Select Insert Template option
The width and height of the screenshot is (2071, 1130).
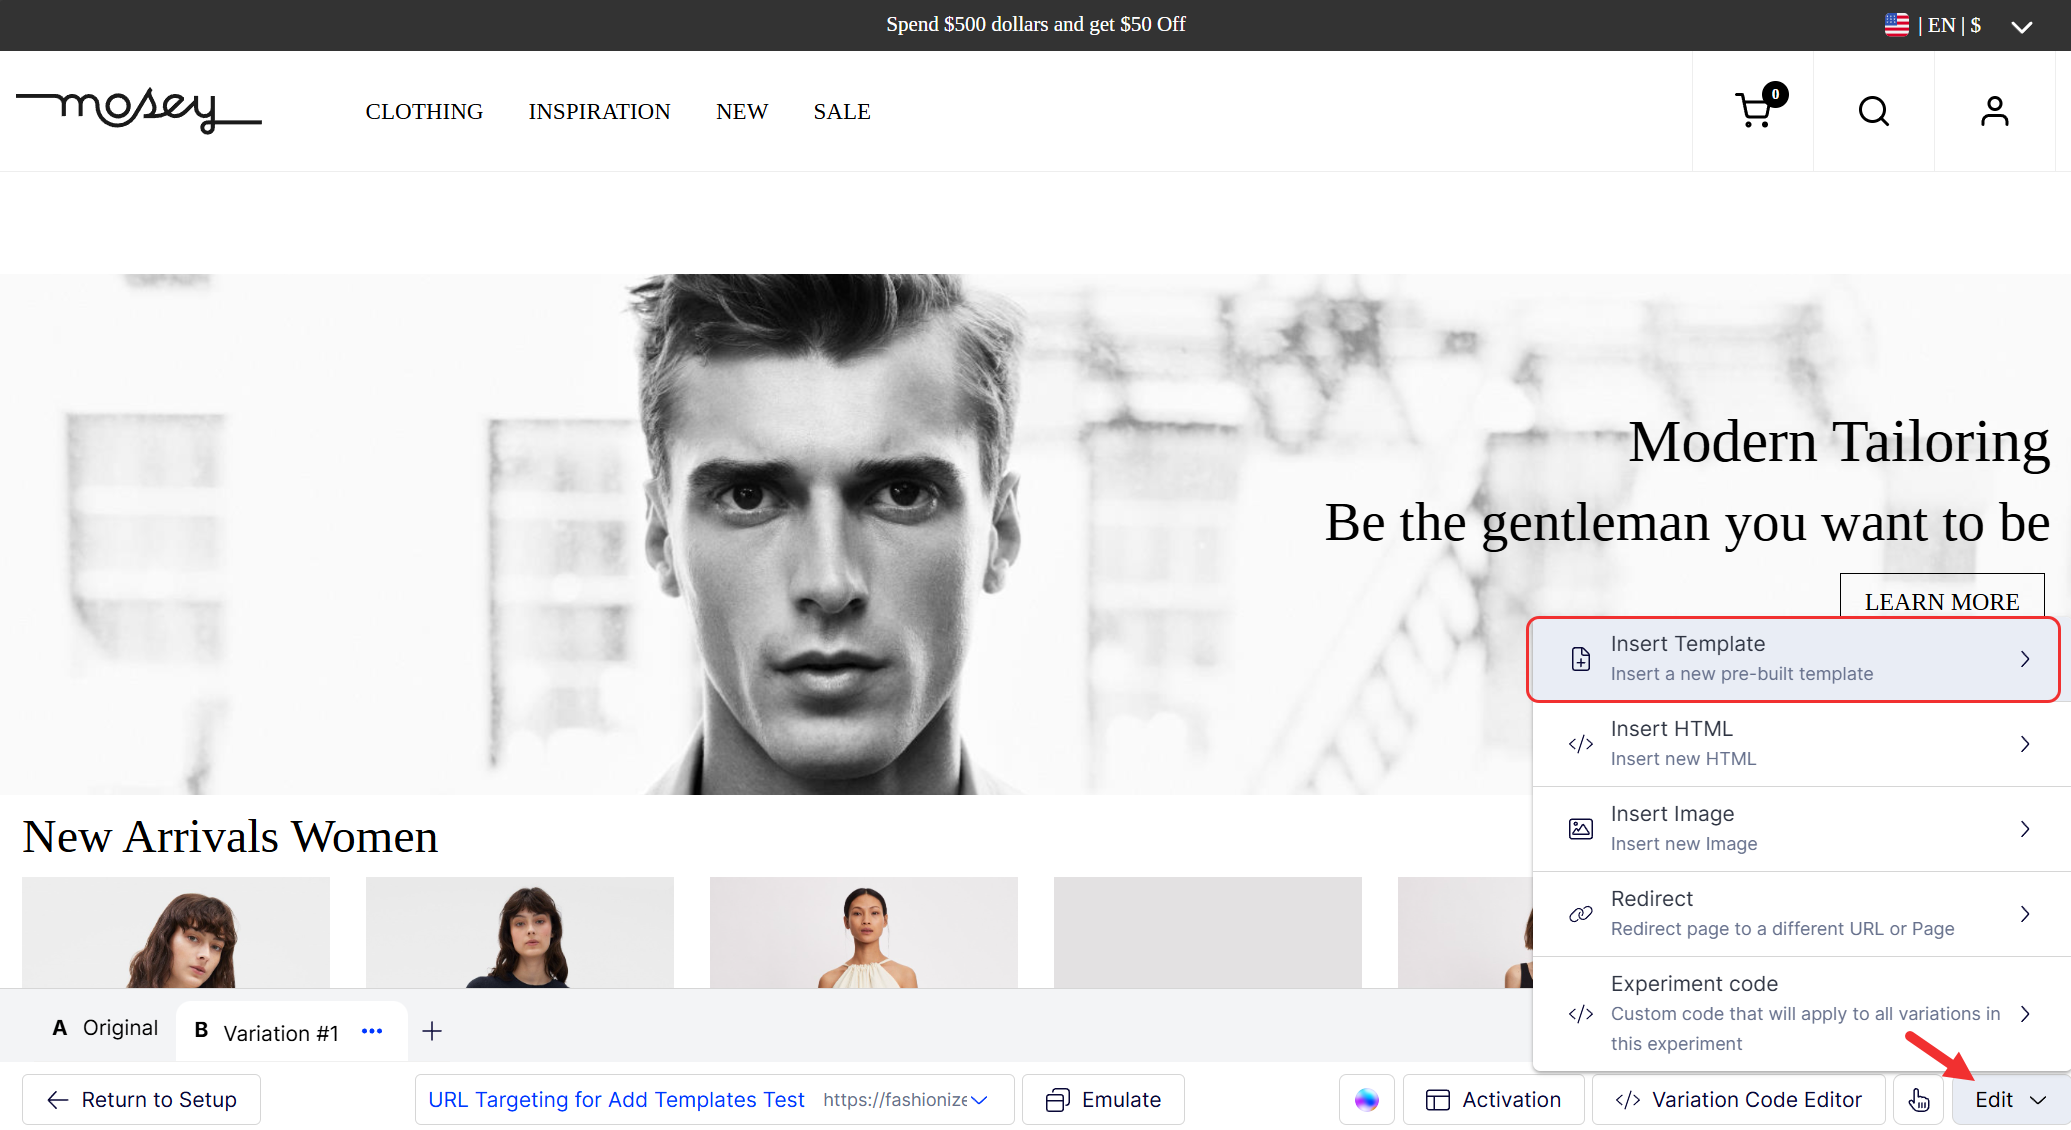(1793, 659)
